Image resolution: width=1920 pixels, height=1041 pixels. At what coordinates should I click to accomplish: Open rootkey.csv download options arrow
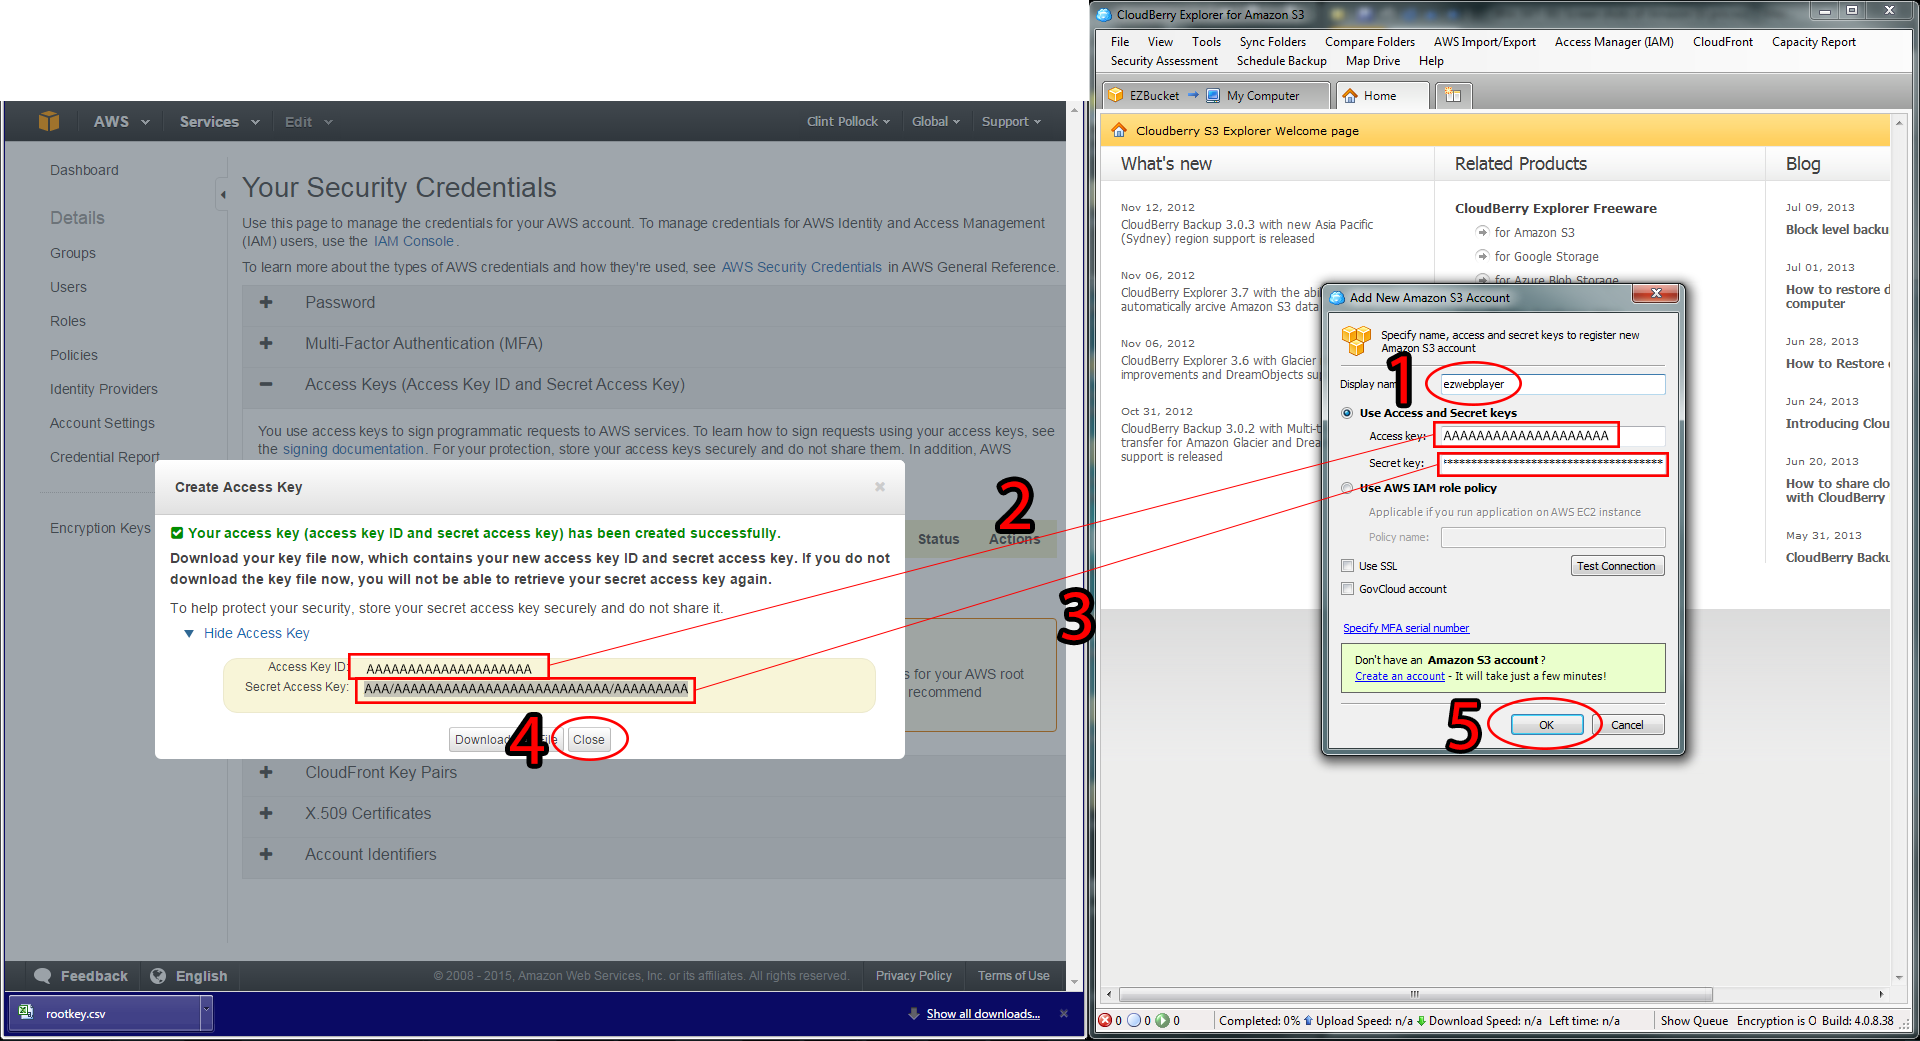207,1012
